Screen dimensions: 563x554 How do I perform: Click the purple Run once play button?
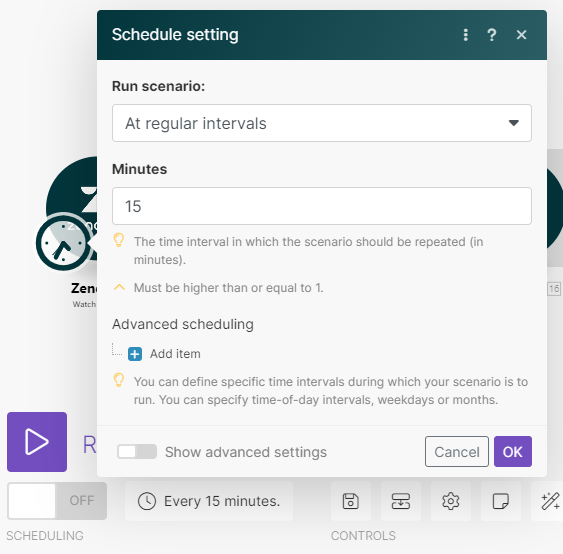pos(37,442)
